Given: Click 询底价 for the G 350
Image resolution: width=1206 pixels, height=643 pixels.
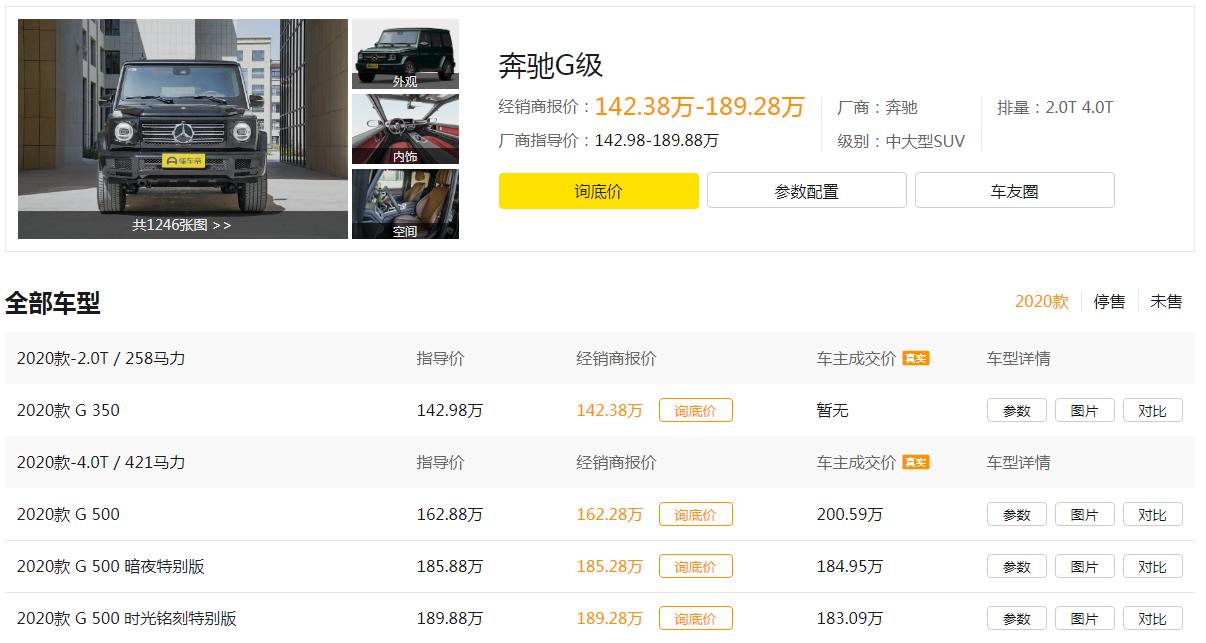Looking at the screenshot, I should point(695,410).
